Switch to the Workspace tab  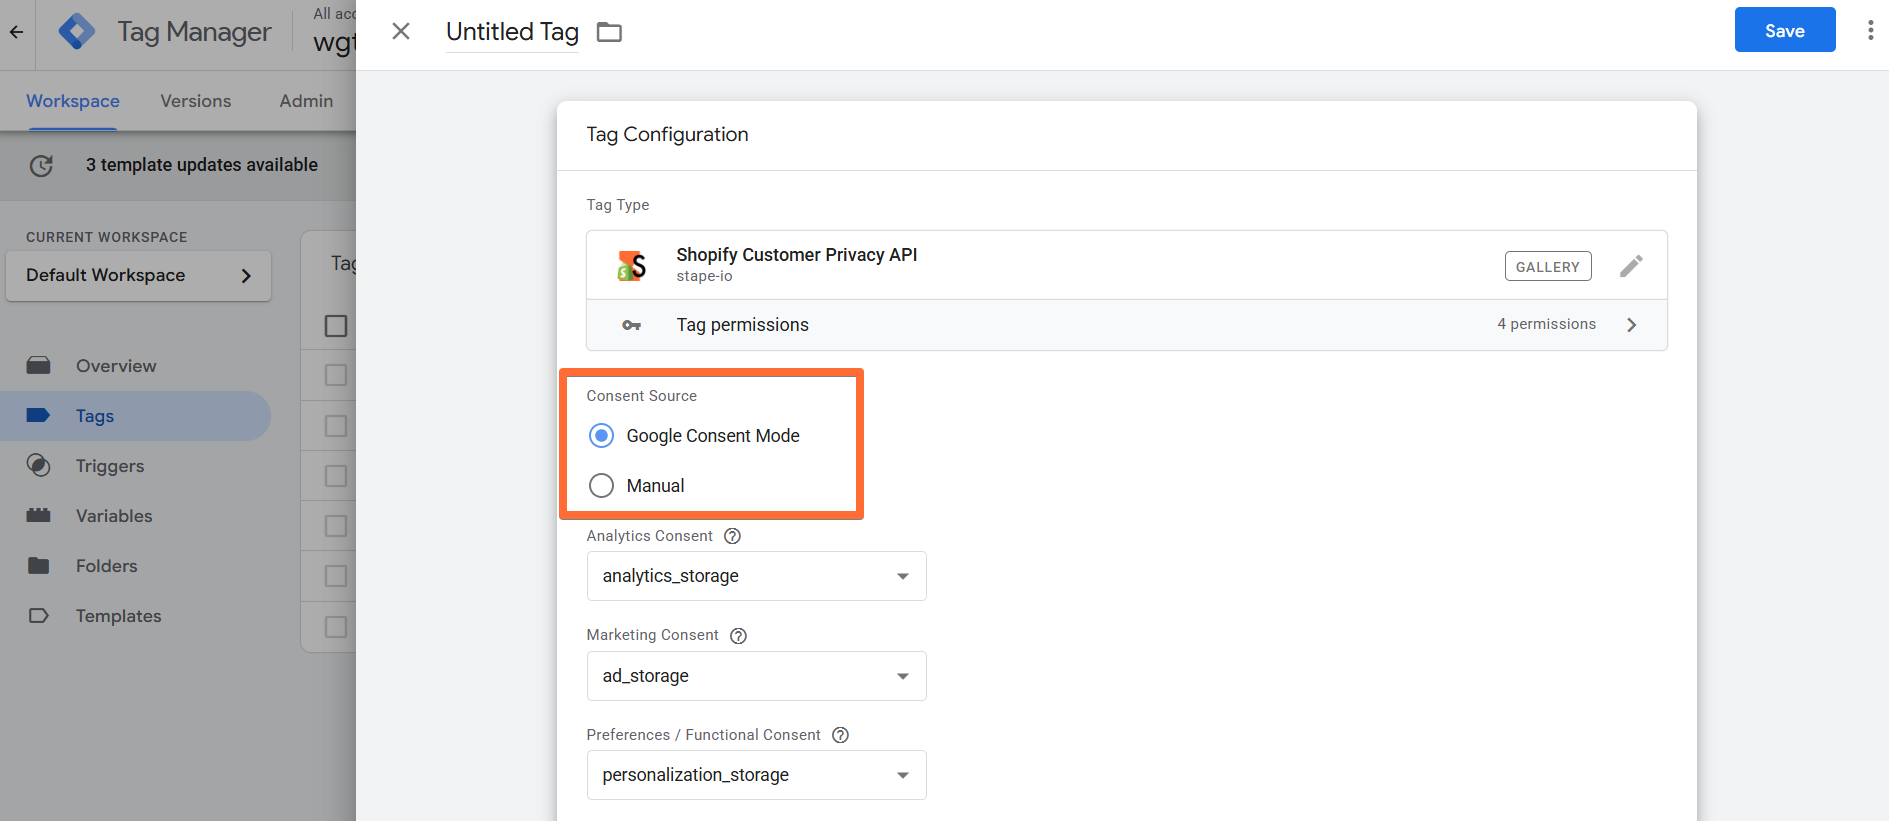point(73,101)
